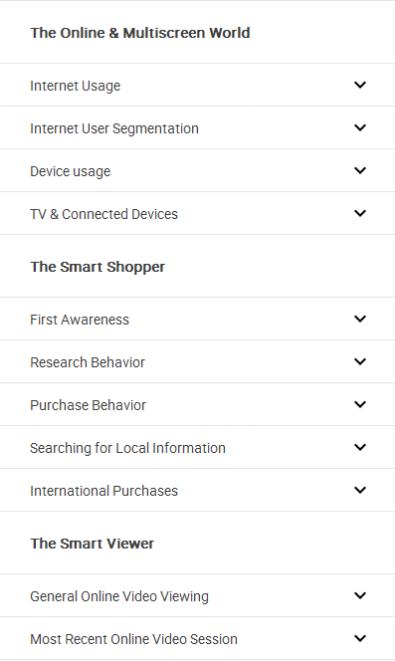Open International Purchases chevron arrow

coord(360,490)
